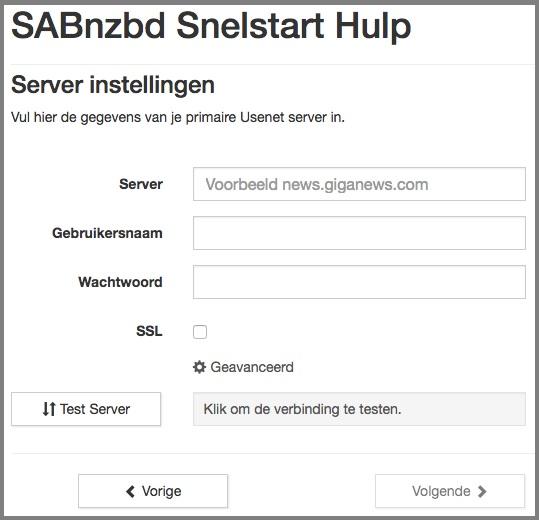539x520 pixels.
Task: Click the primaire Usenet server description text
Action: pos(178,118)
